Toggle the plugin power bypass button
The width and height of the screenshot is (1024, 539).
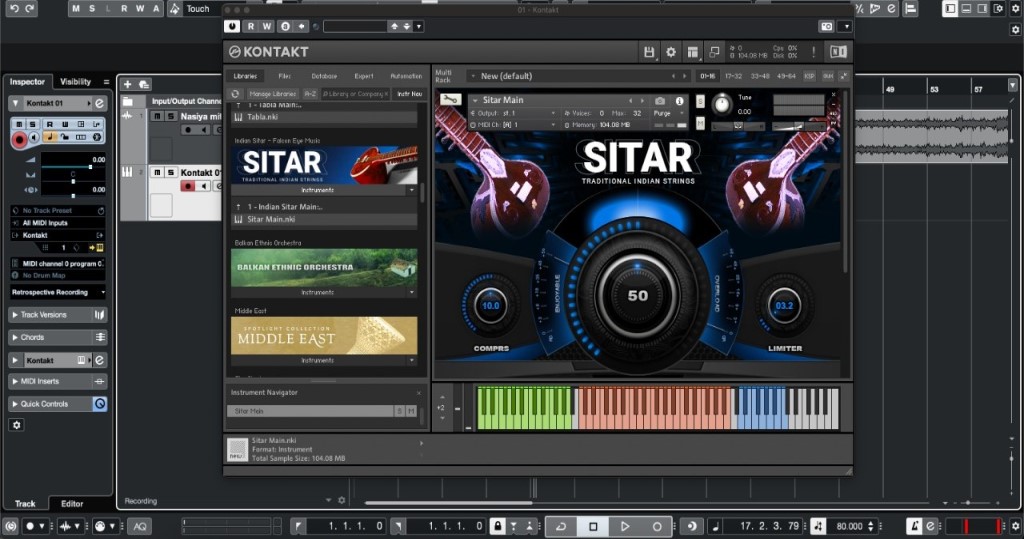(232, 26)
